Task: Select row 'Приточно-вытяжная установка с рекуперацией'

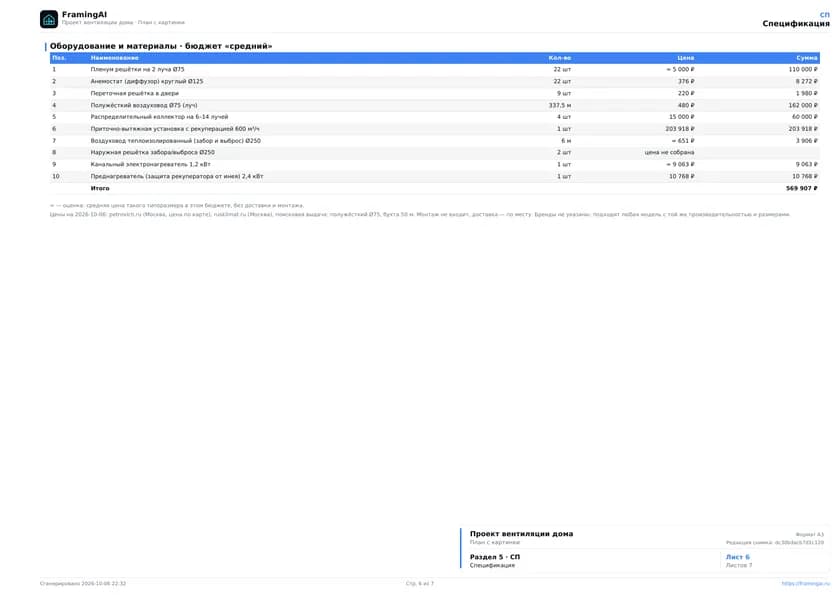Action: click(x=435, y=129)
